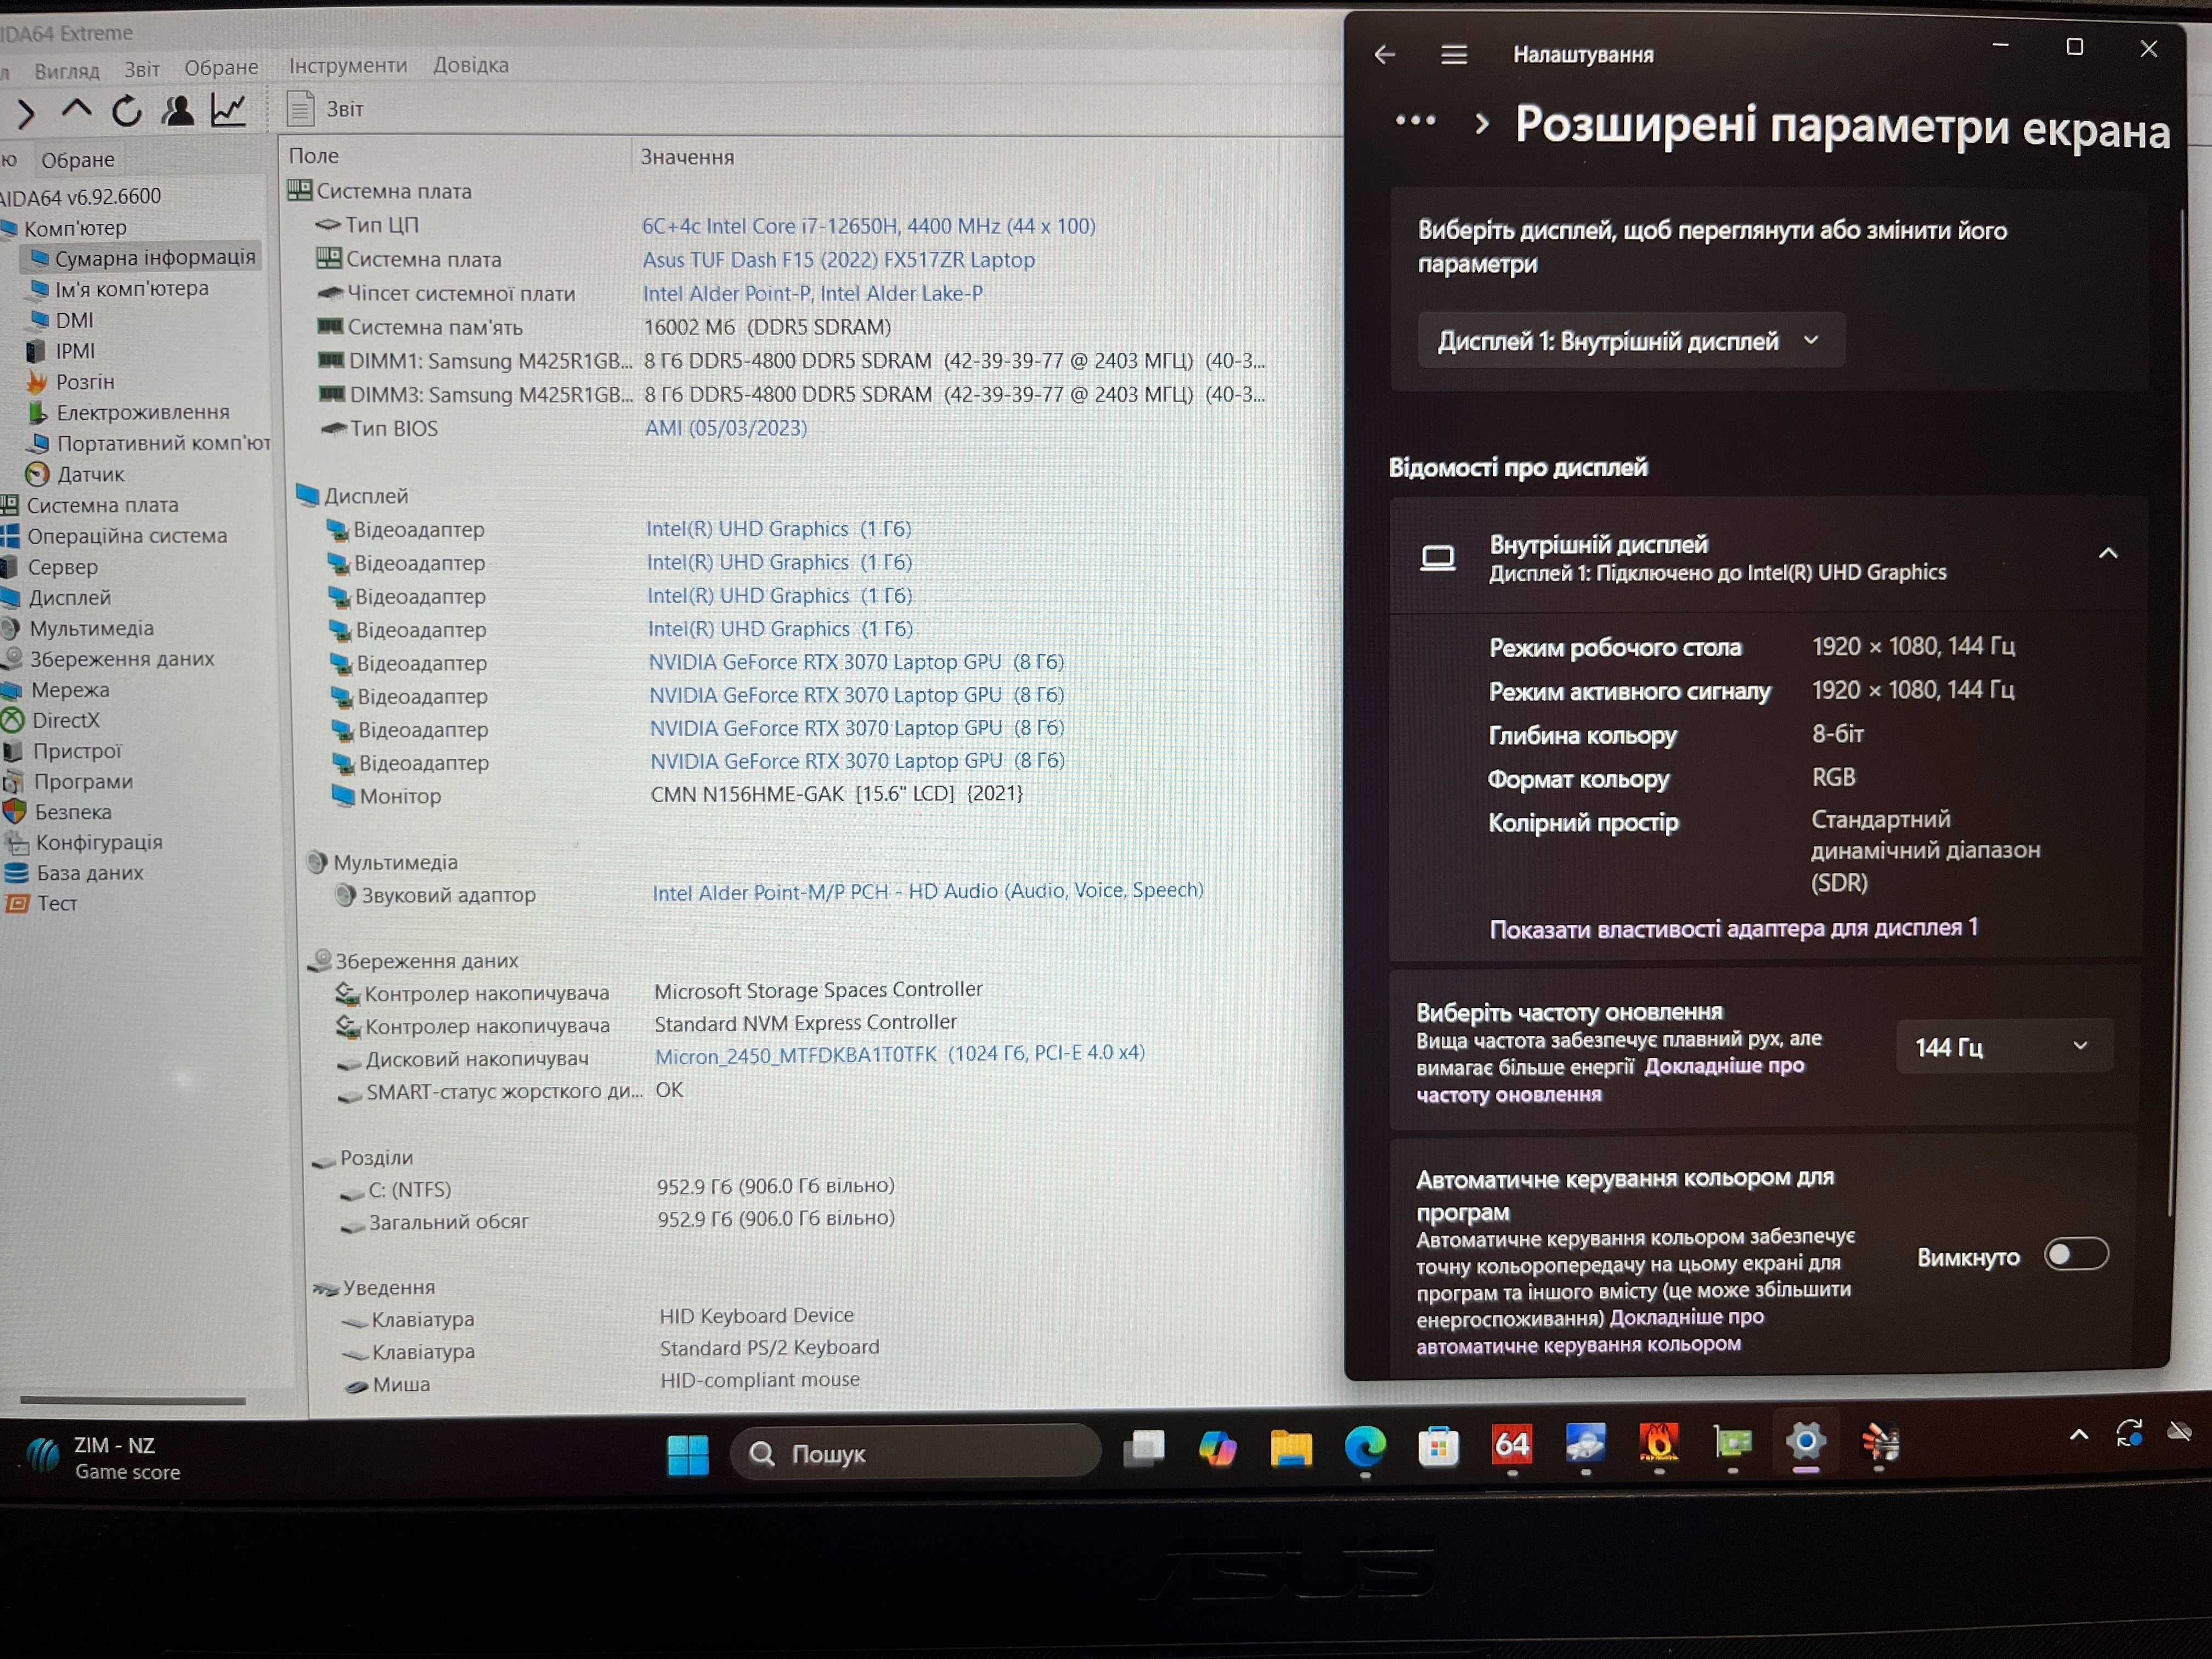Viewport: 2212px width, 1659px height.
Task: Open the Вигляд menu in AIDA64
Action: pyautogui.click(x=67, y=71)
